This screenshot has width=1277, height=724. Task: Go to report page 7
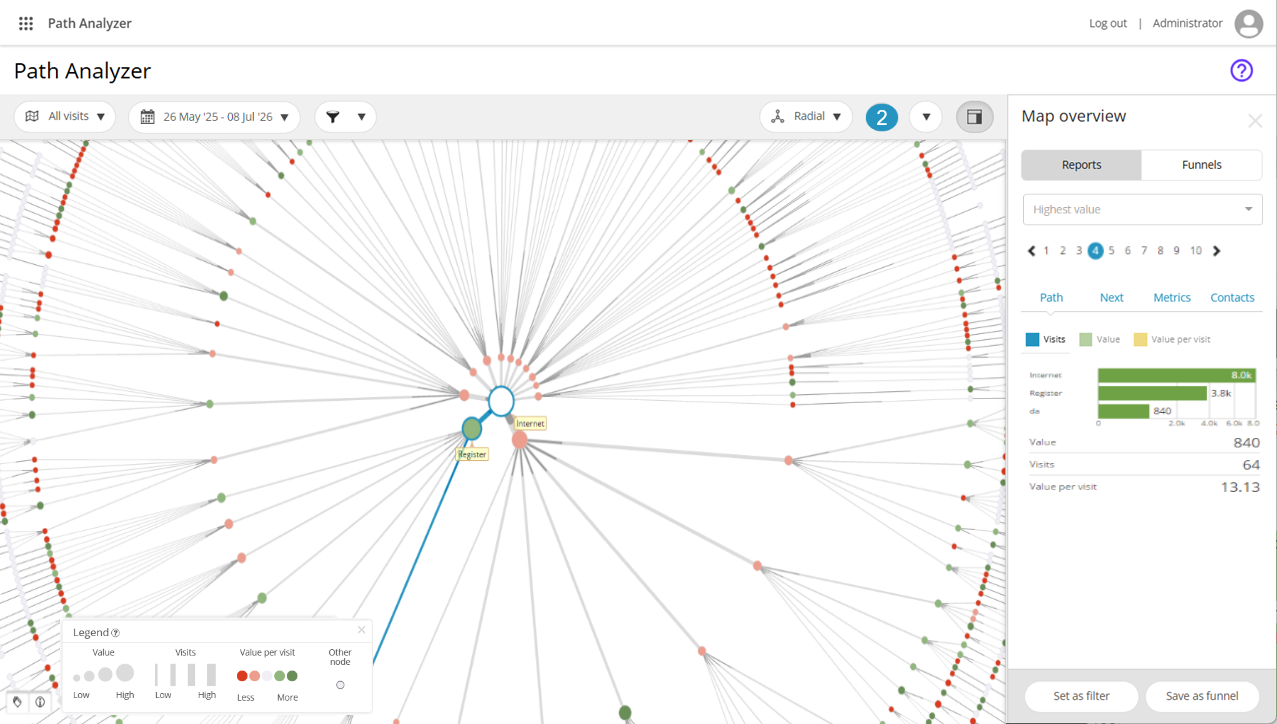(x=1144, y=251)
